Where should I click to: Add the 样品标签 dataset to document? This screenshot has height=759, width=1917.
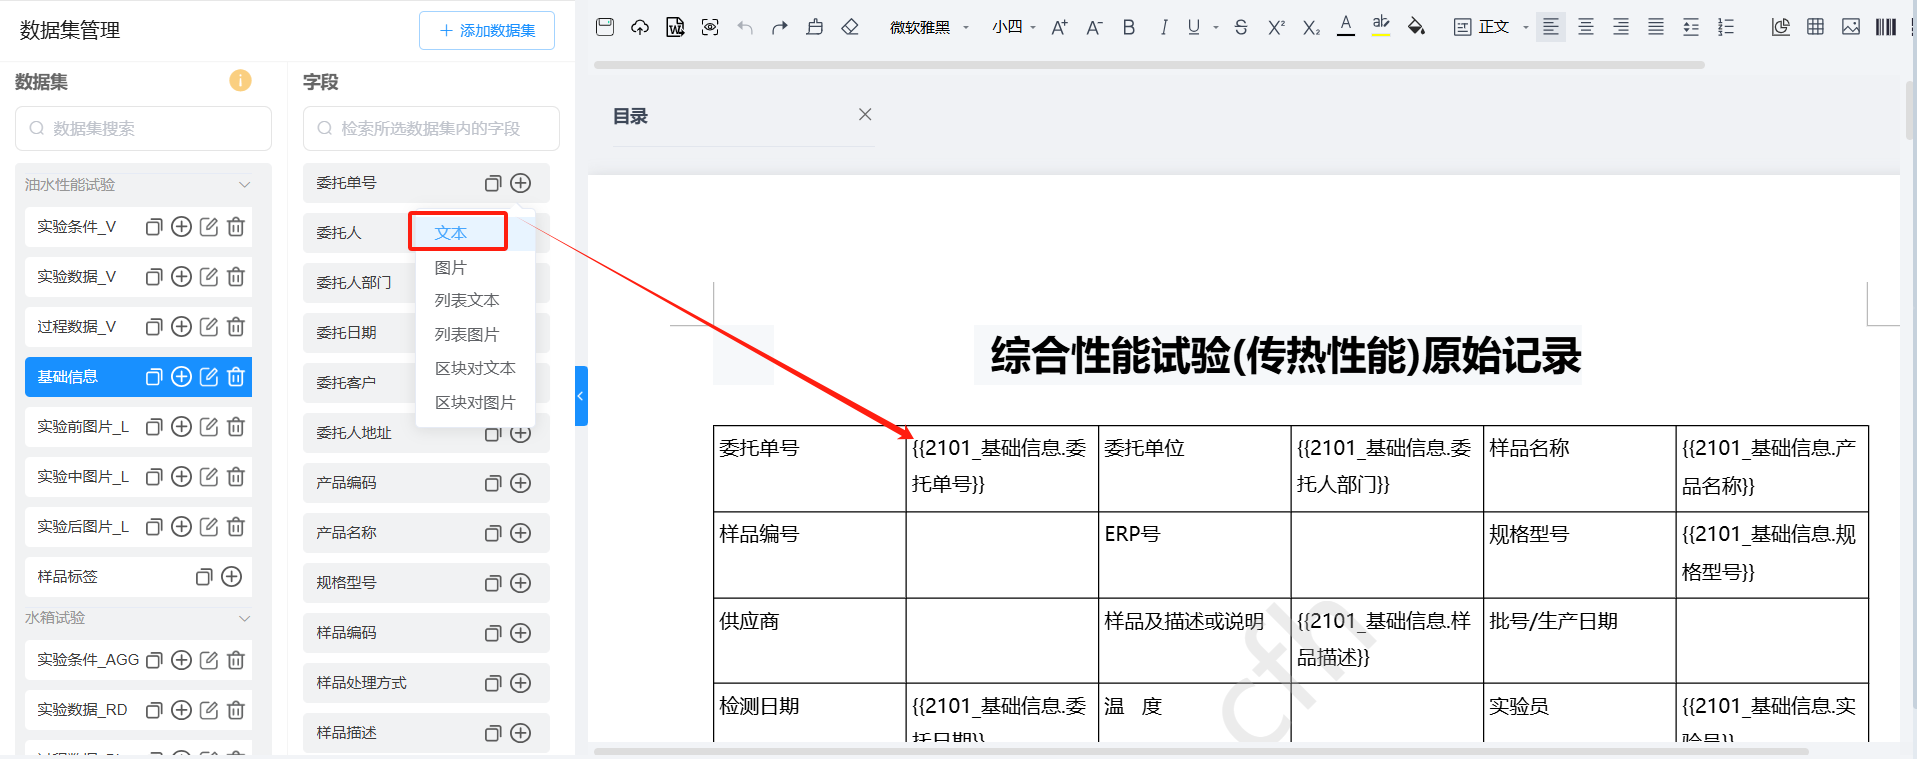tap(232, 577)
